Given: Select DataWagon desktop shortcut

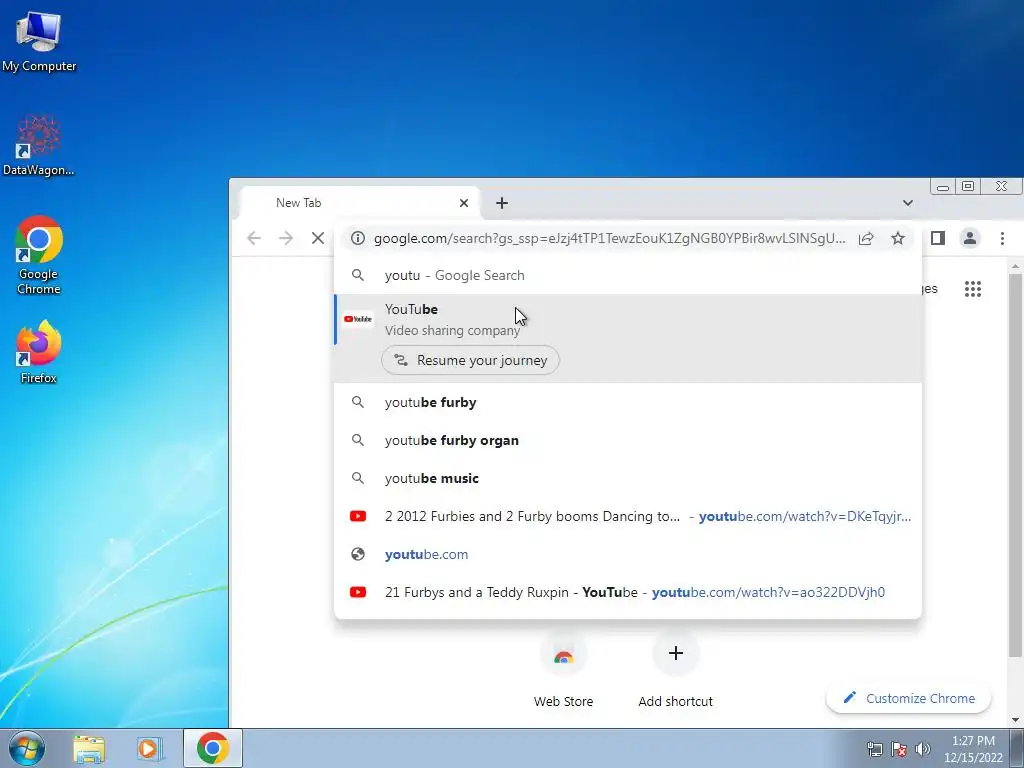Looking at the screenshot, I should coord(39,145).
